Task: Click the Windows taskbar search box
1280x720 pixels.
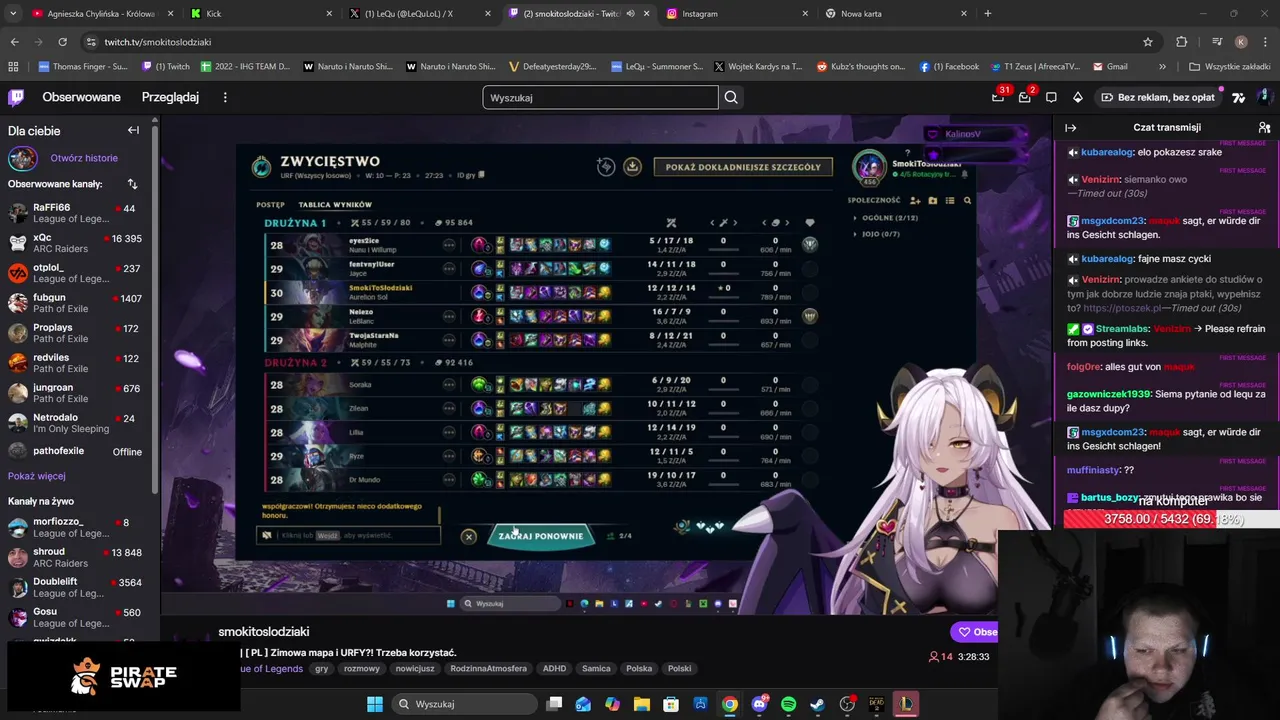Action: (463, 704)
